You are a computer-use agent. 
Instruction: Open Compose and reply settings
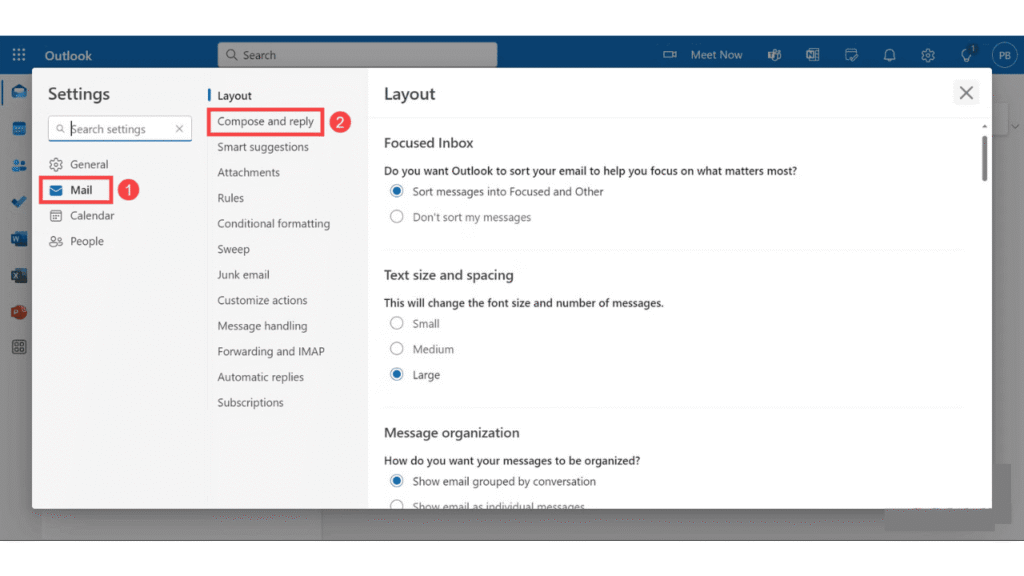tap(265, 121)
